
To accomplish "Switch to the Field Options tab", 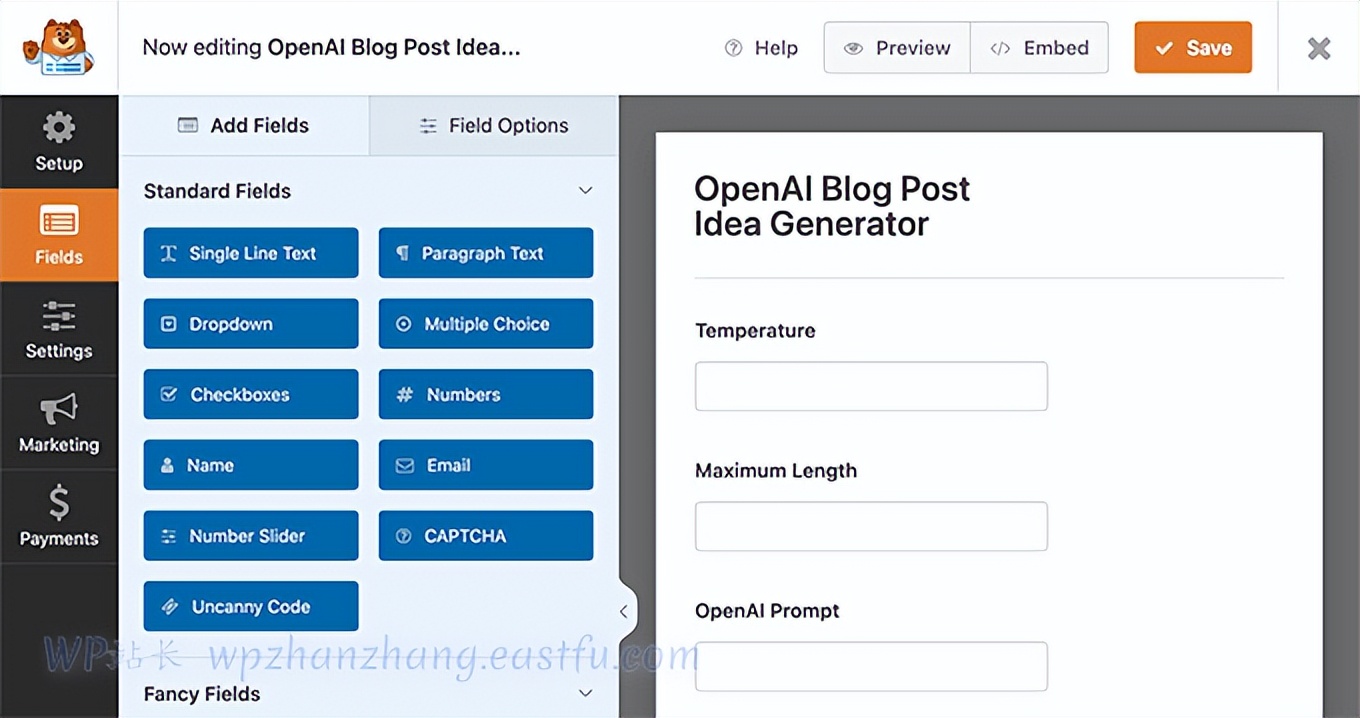I will (x=494, y=126).
